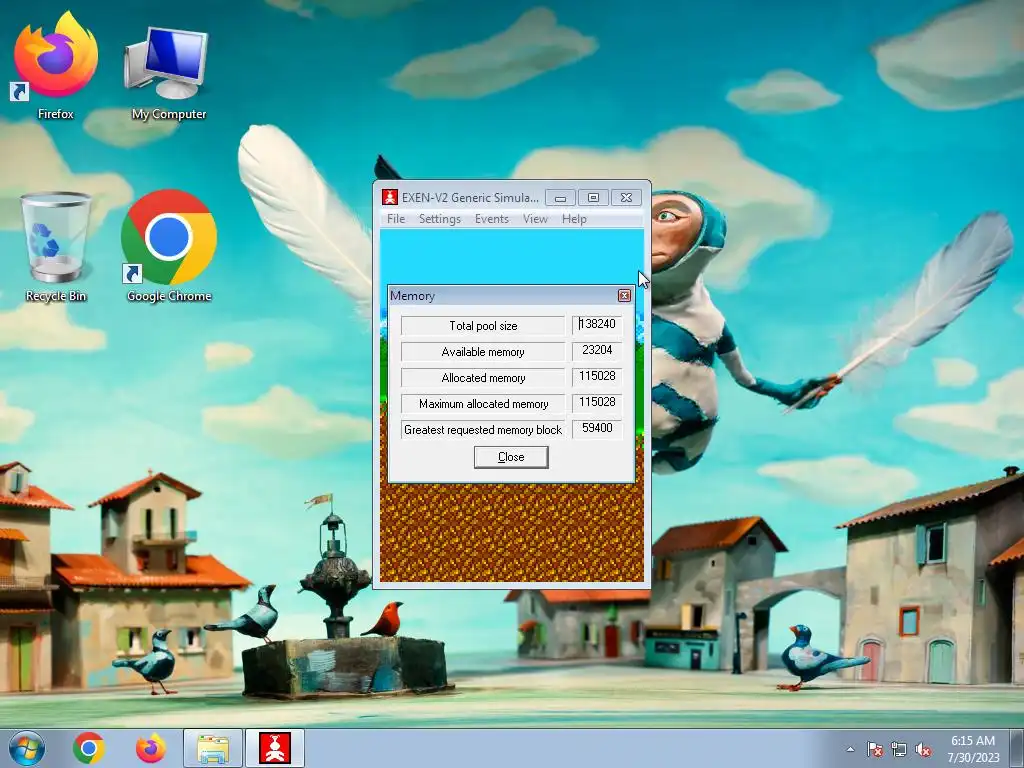
Task: Click the Total pool size value field
Action: tap(597, 325)
